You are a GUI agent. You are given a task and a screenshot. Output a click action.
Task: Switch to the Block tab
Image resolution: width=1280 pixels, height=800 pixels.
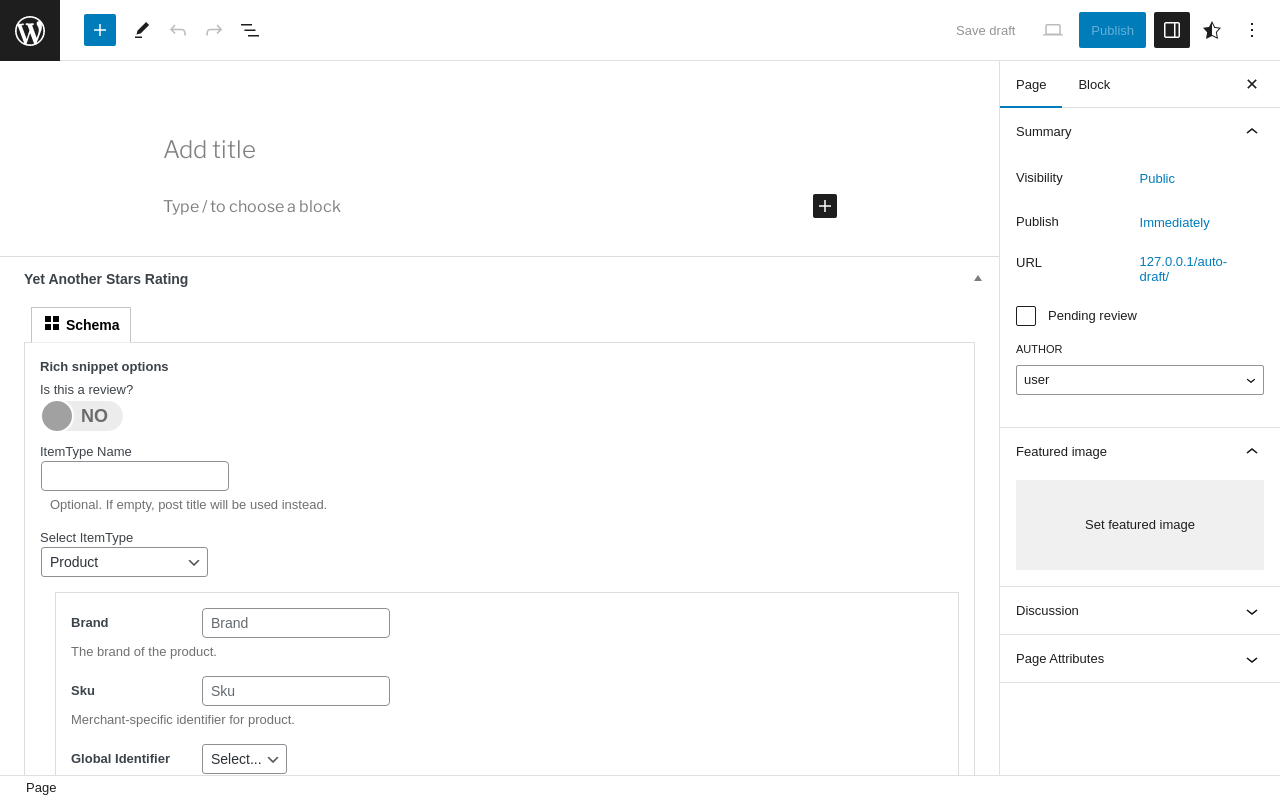[1094, 84]
